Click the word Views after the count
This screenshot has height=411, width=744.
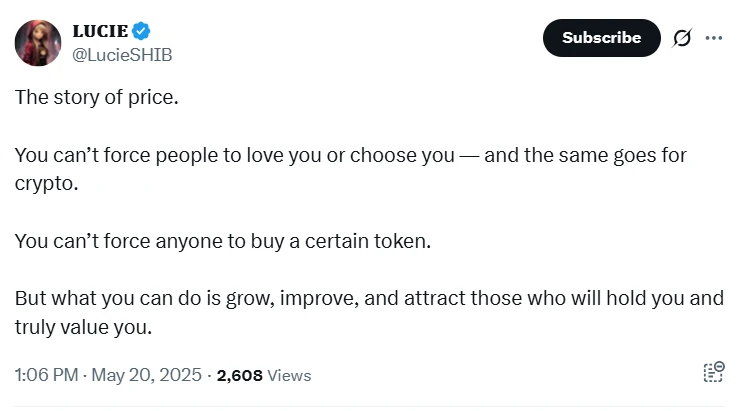coord(289,375)
